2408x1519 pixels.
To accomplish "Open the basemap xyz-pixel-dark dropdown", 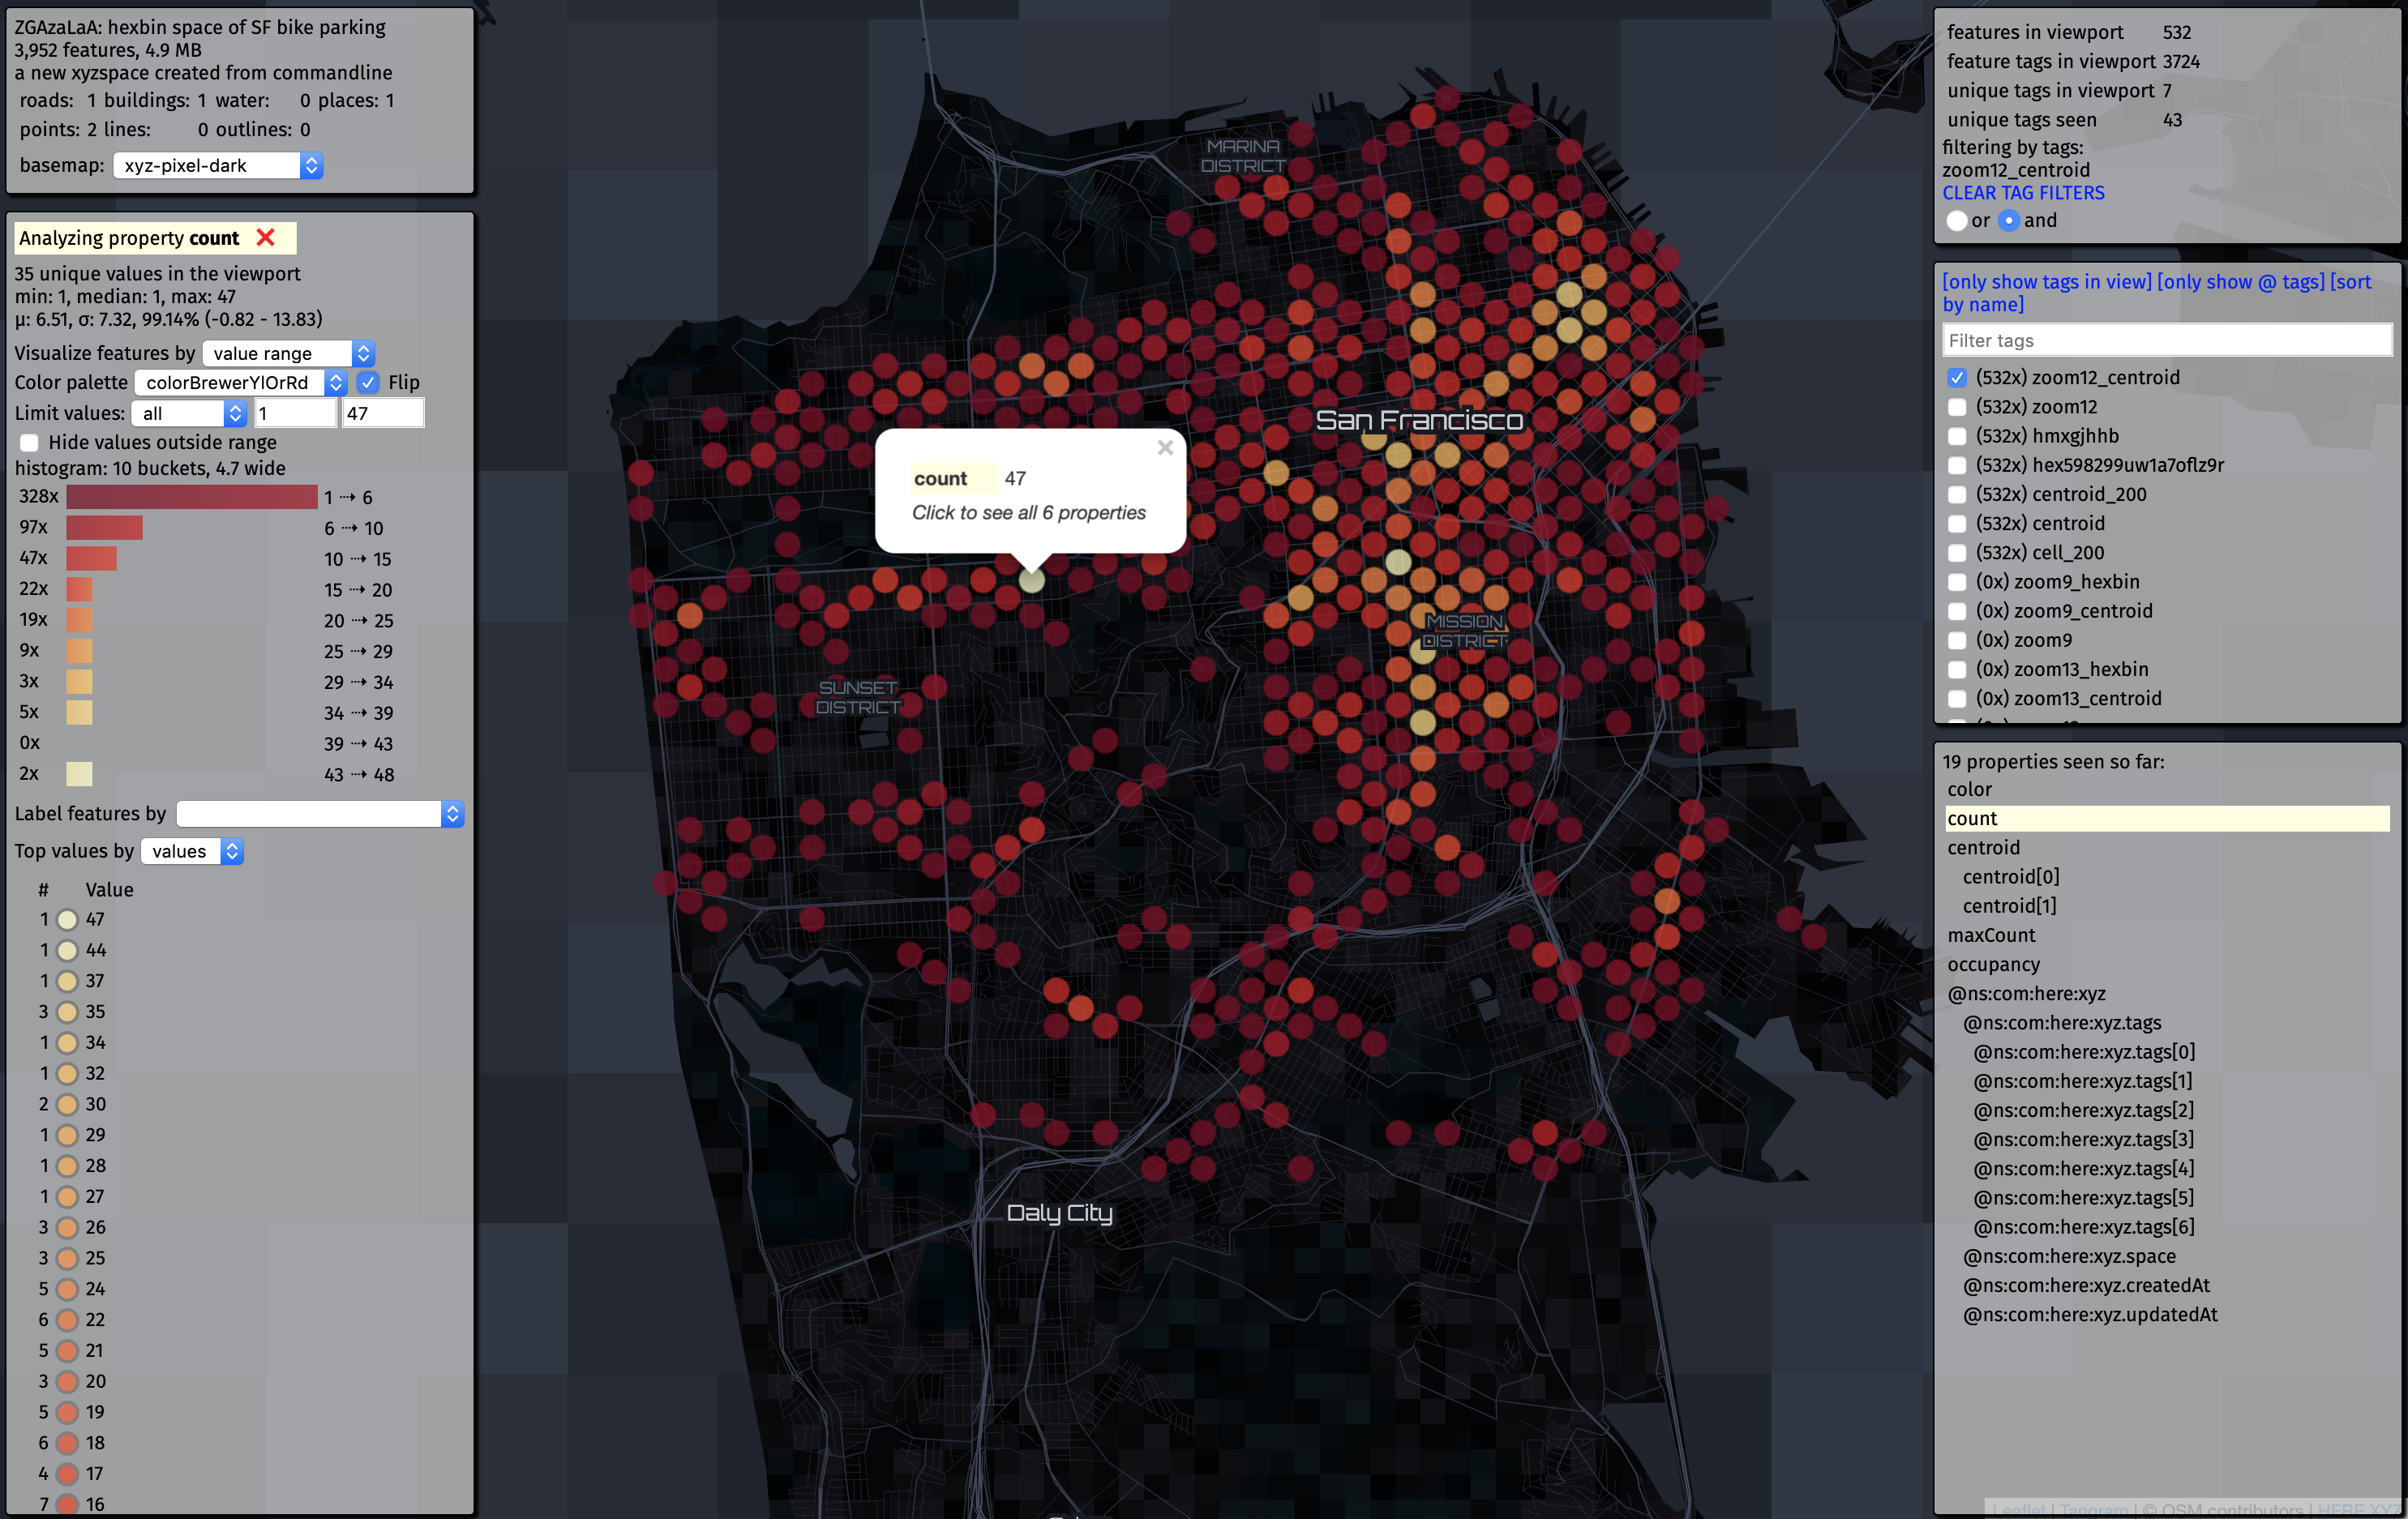I will [x=217, y=165].
